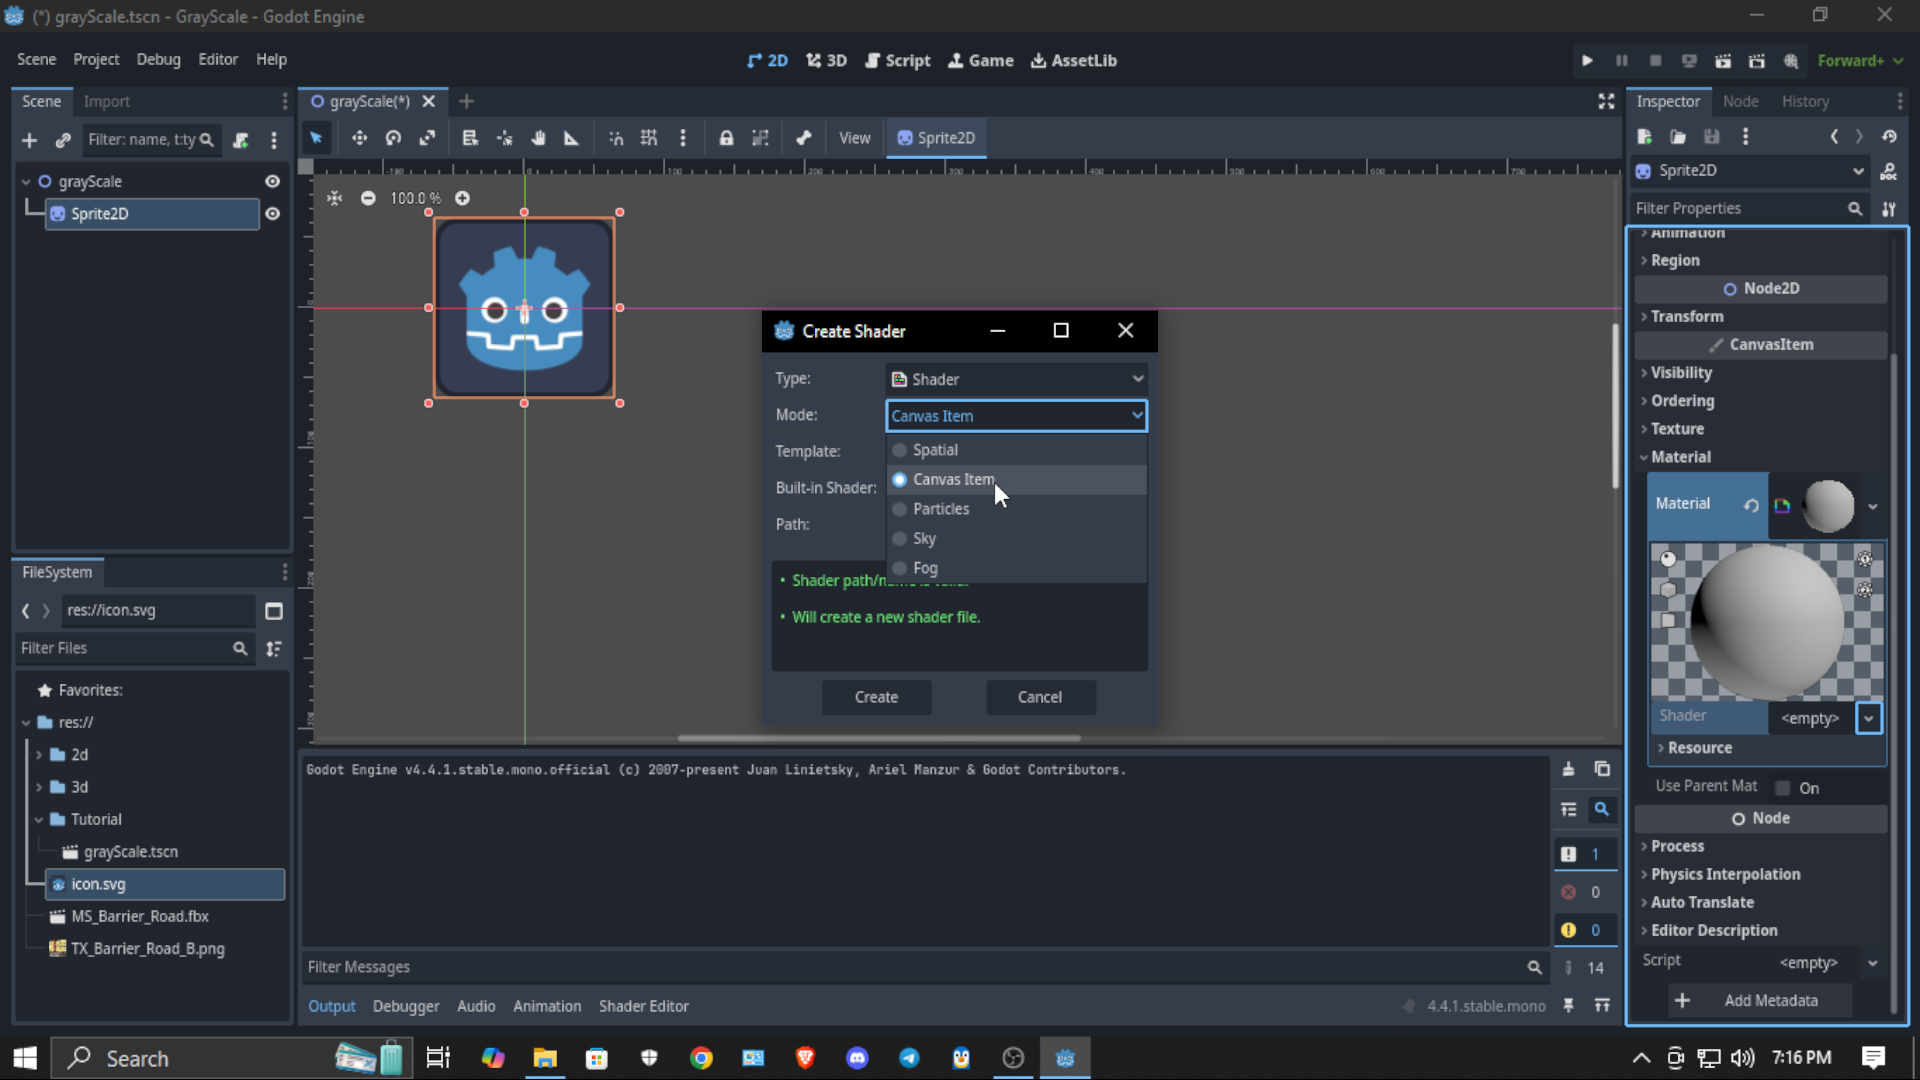
Task: Expand the Tutorial folder in FileSystem
Action: pos(39,819)
